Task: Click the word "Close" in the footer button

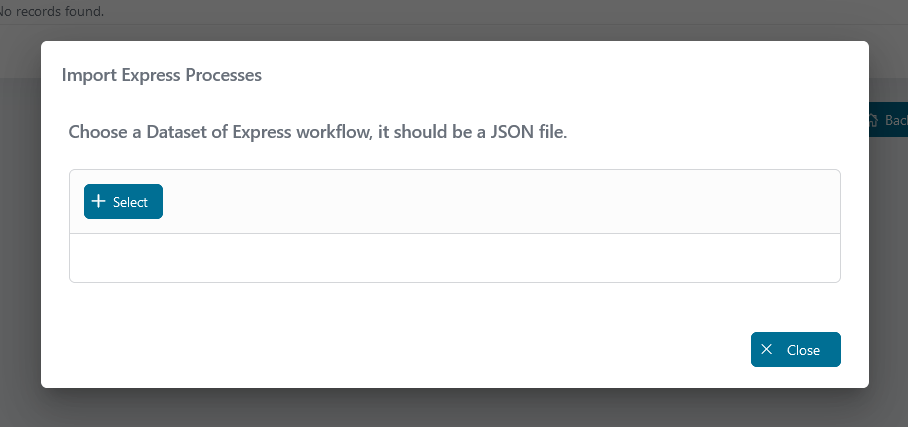Action: point(803,350)
